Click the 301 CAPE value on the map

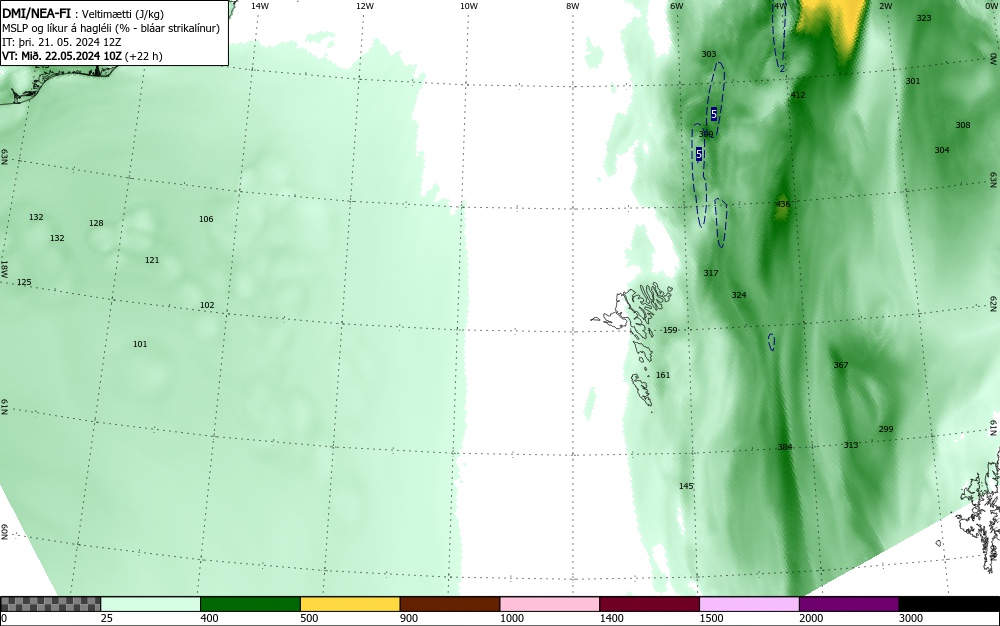pos(913,81)
